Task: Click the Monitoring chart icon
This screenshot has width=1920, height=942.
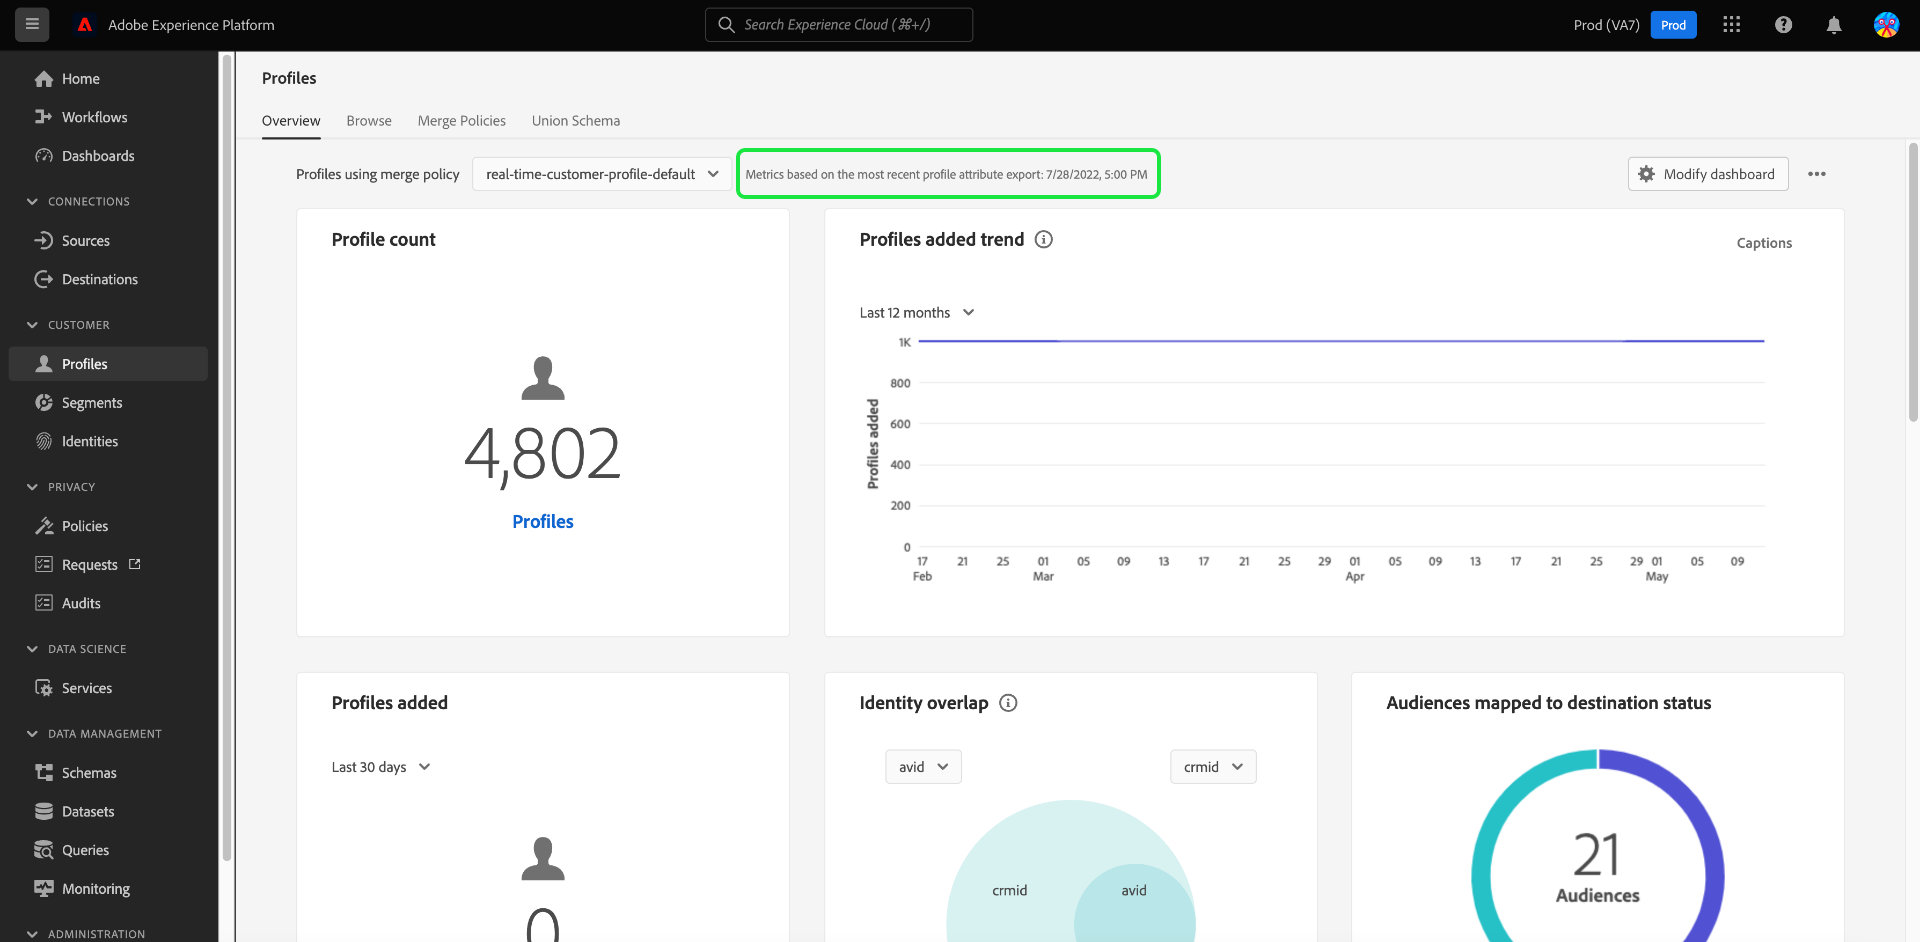Action: tap(44, 888)
